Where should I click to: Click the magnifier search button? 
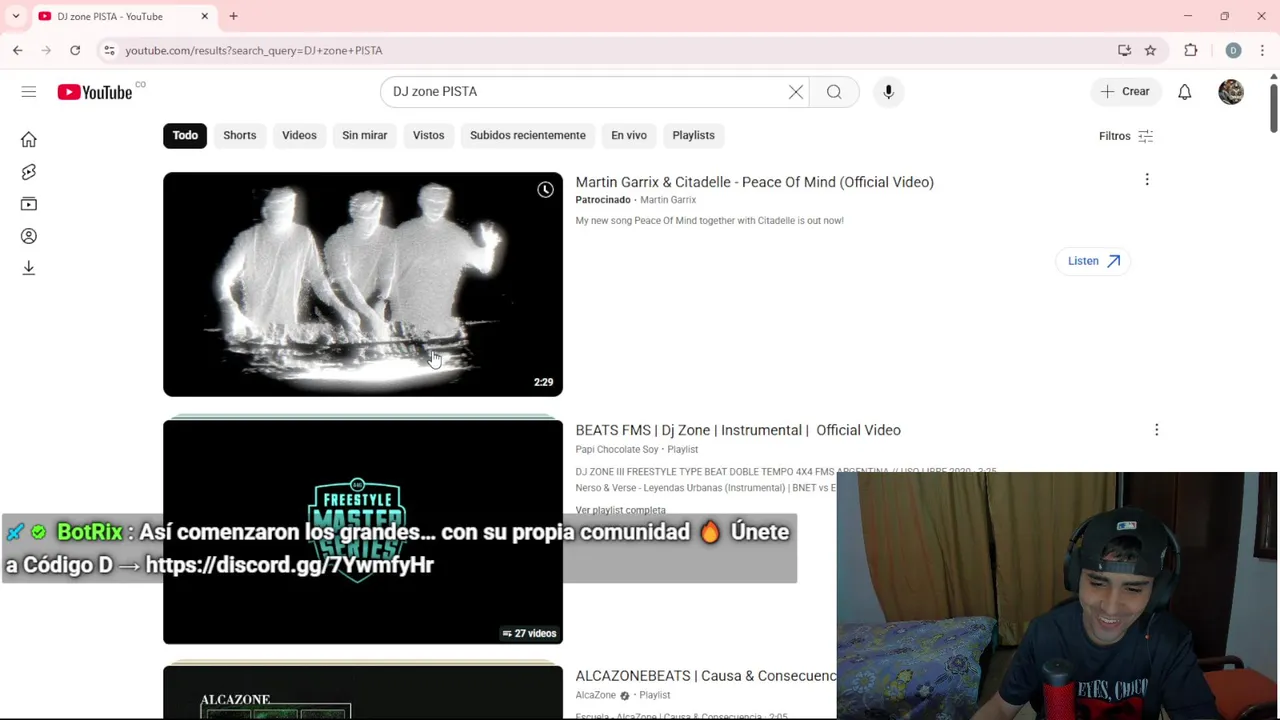[x=834, y=92]
